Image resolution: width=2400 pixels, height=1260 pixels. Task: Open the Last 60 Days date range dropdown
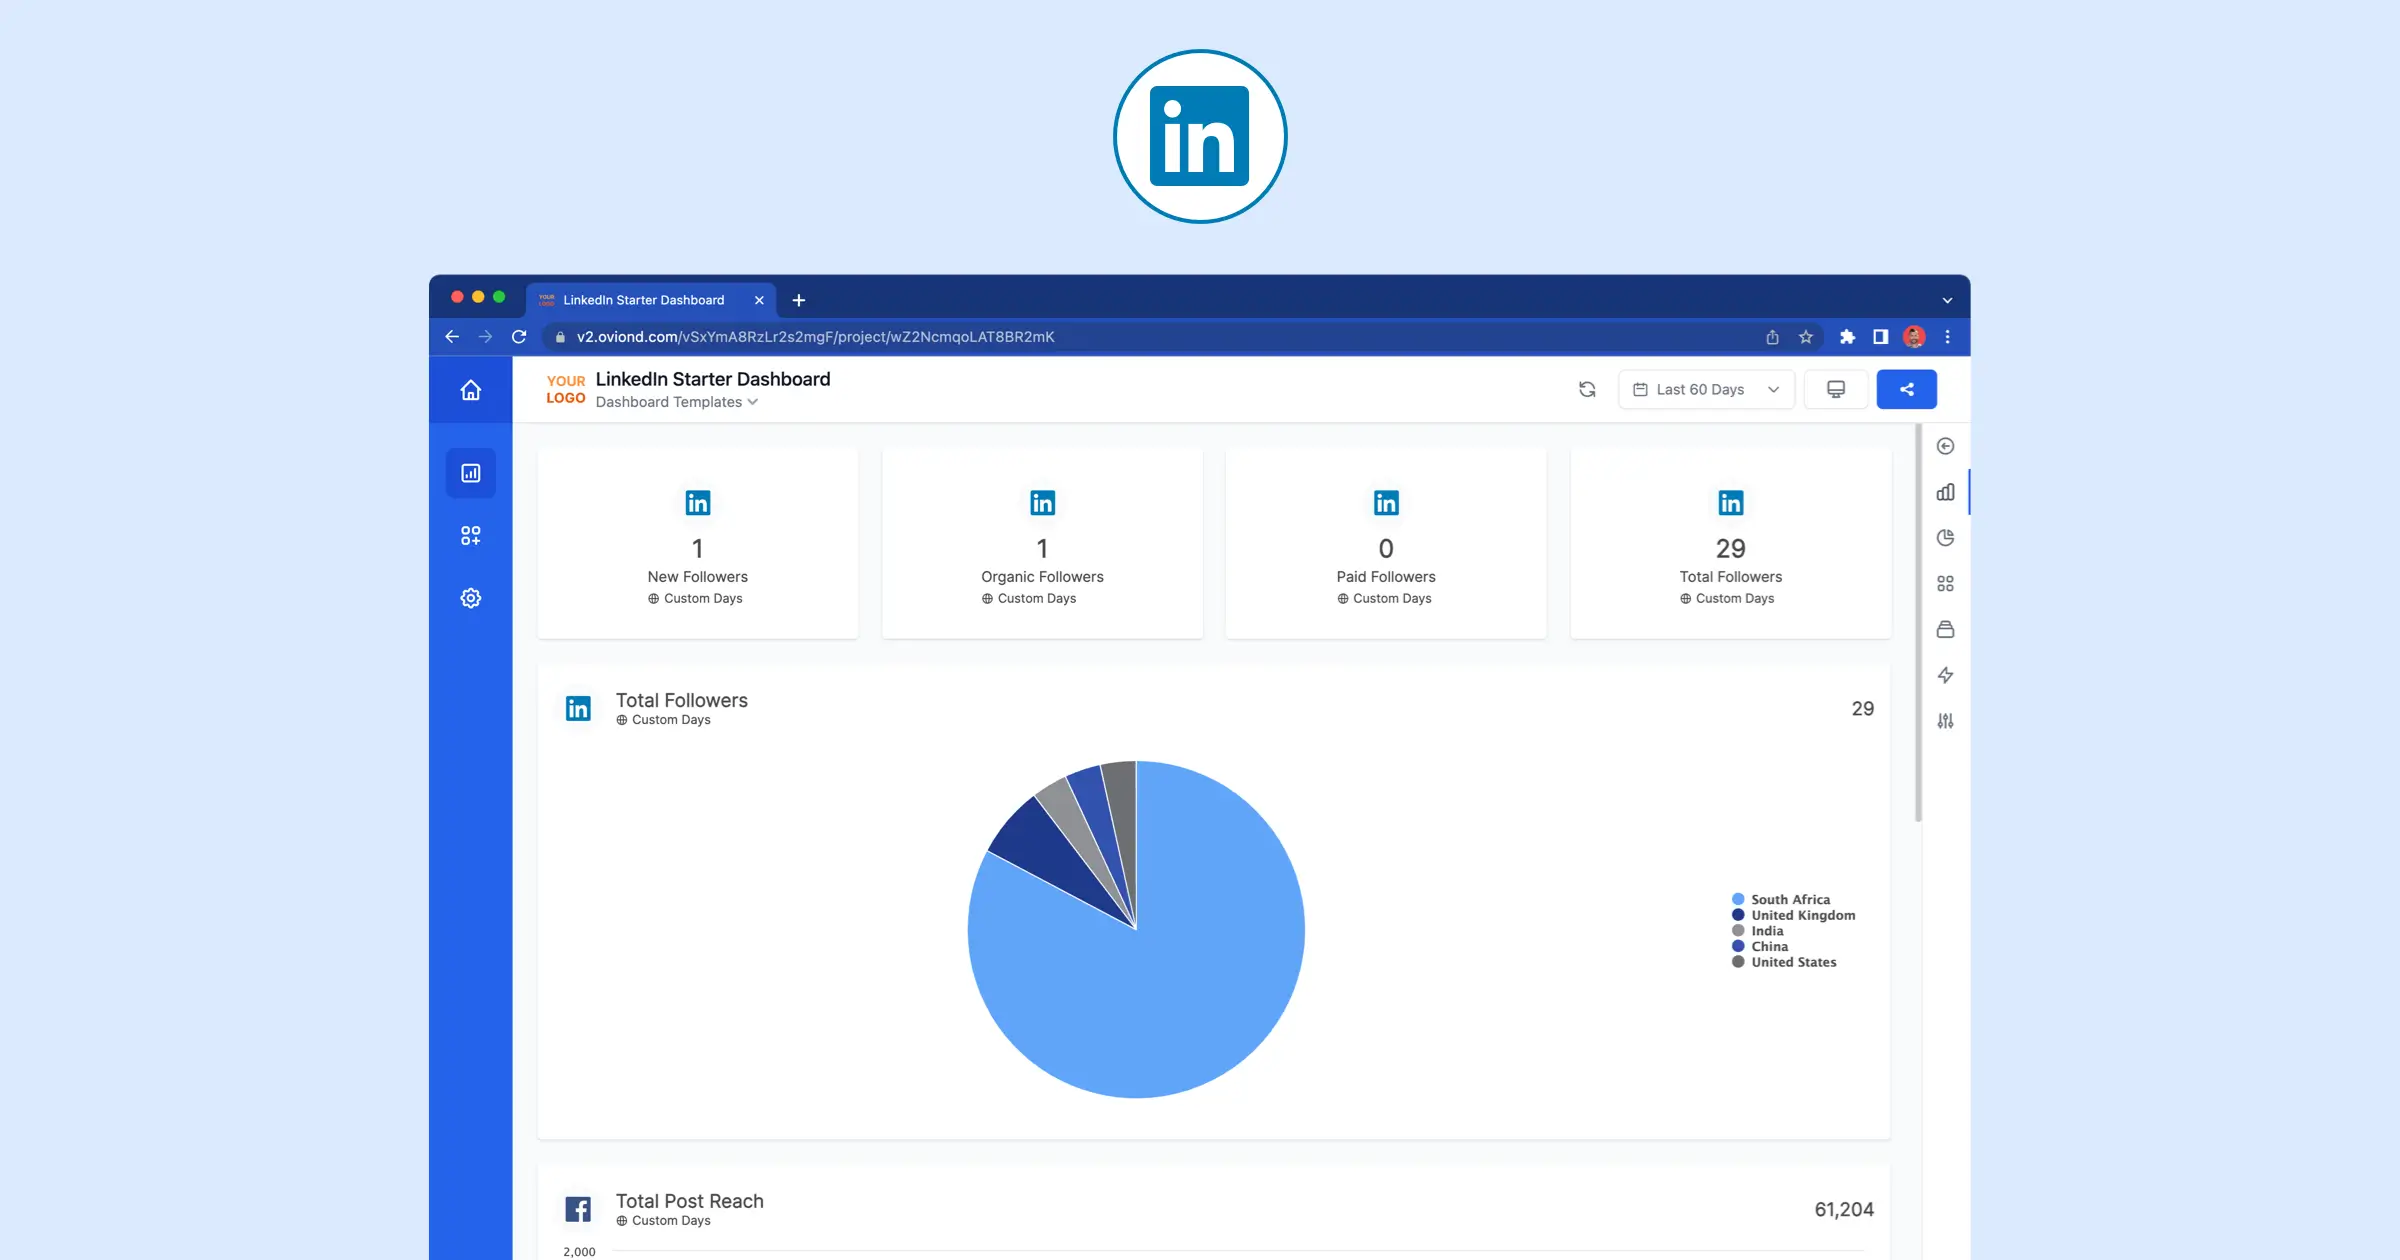(1706, 389)
